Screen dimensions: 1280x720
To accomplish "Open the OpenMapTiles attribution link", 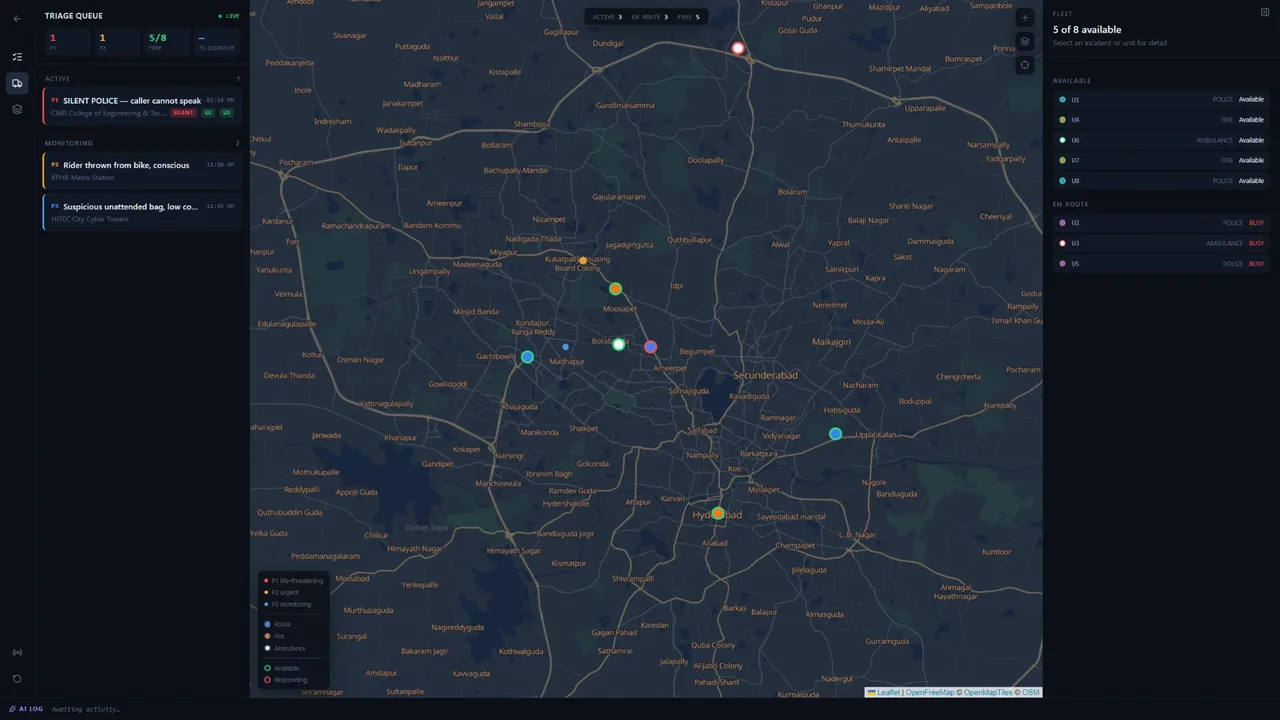I will coord(989,692).
